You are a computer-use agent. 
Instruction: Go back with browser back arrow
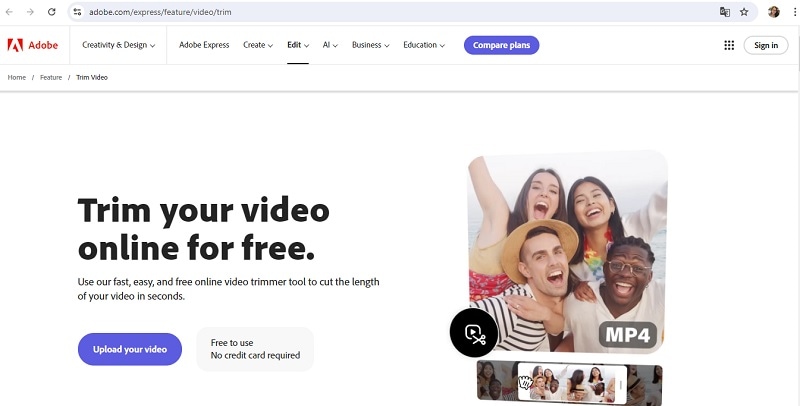(x=9, y=12)
